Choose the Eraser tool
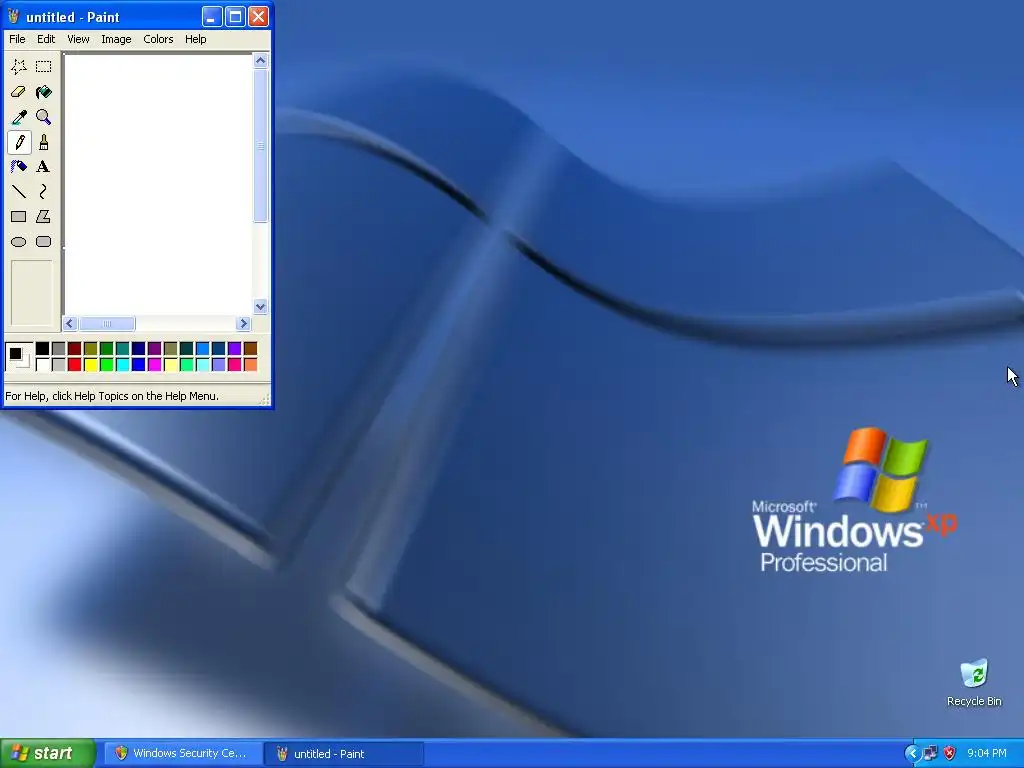 tap(19, 92)
